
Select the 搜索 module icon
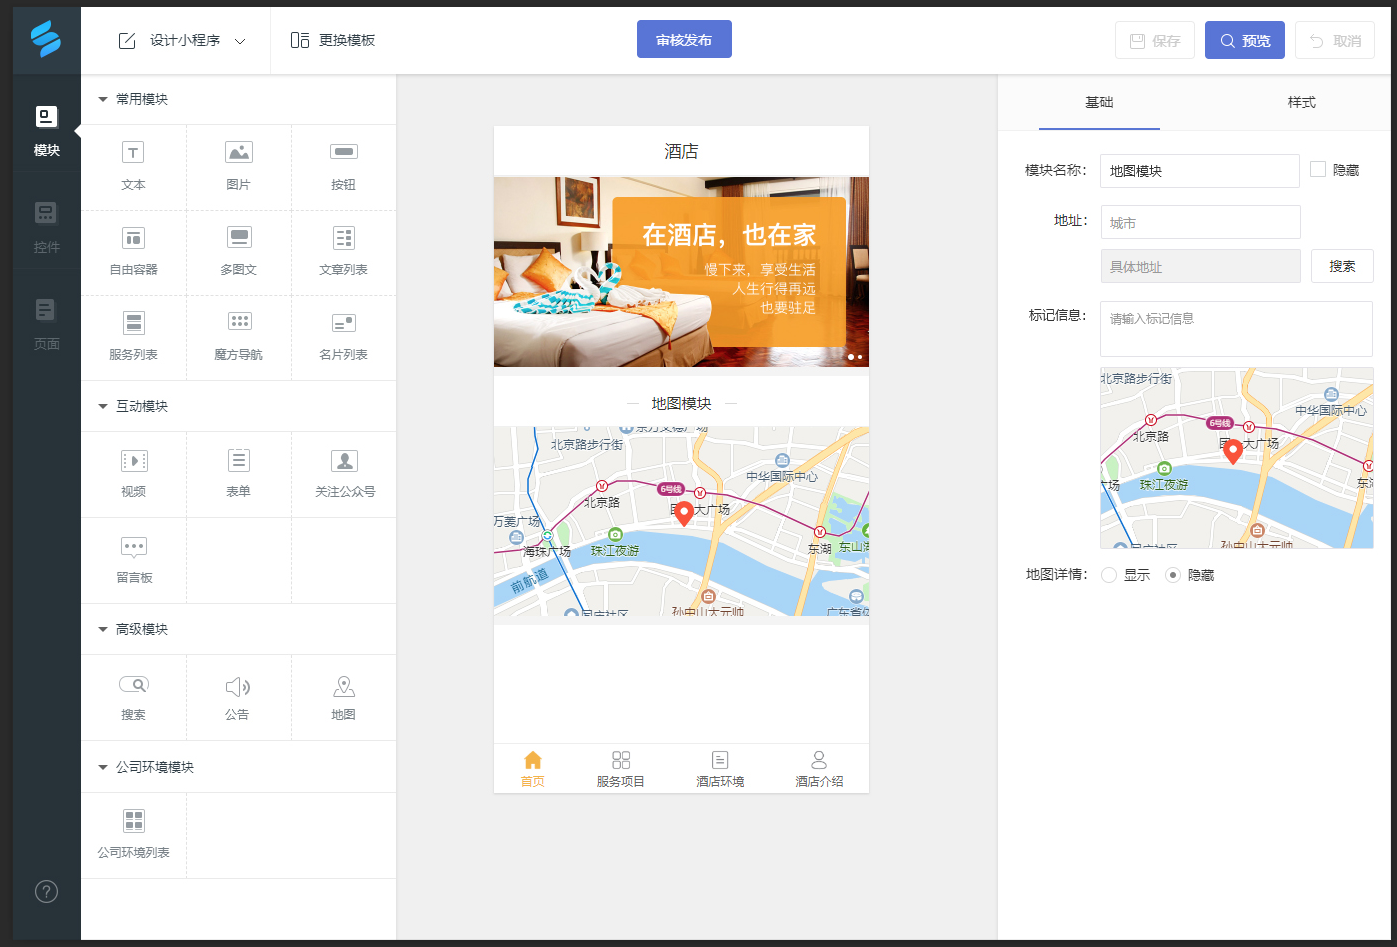tap(133, 684)
